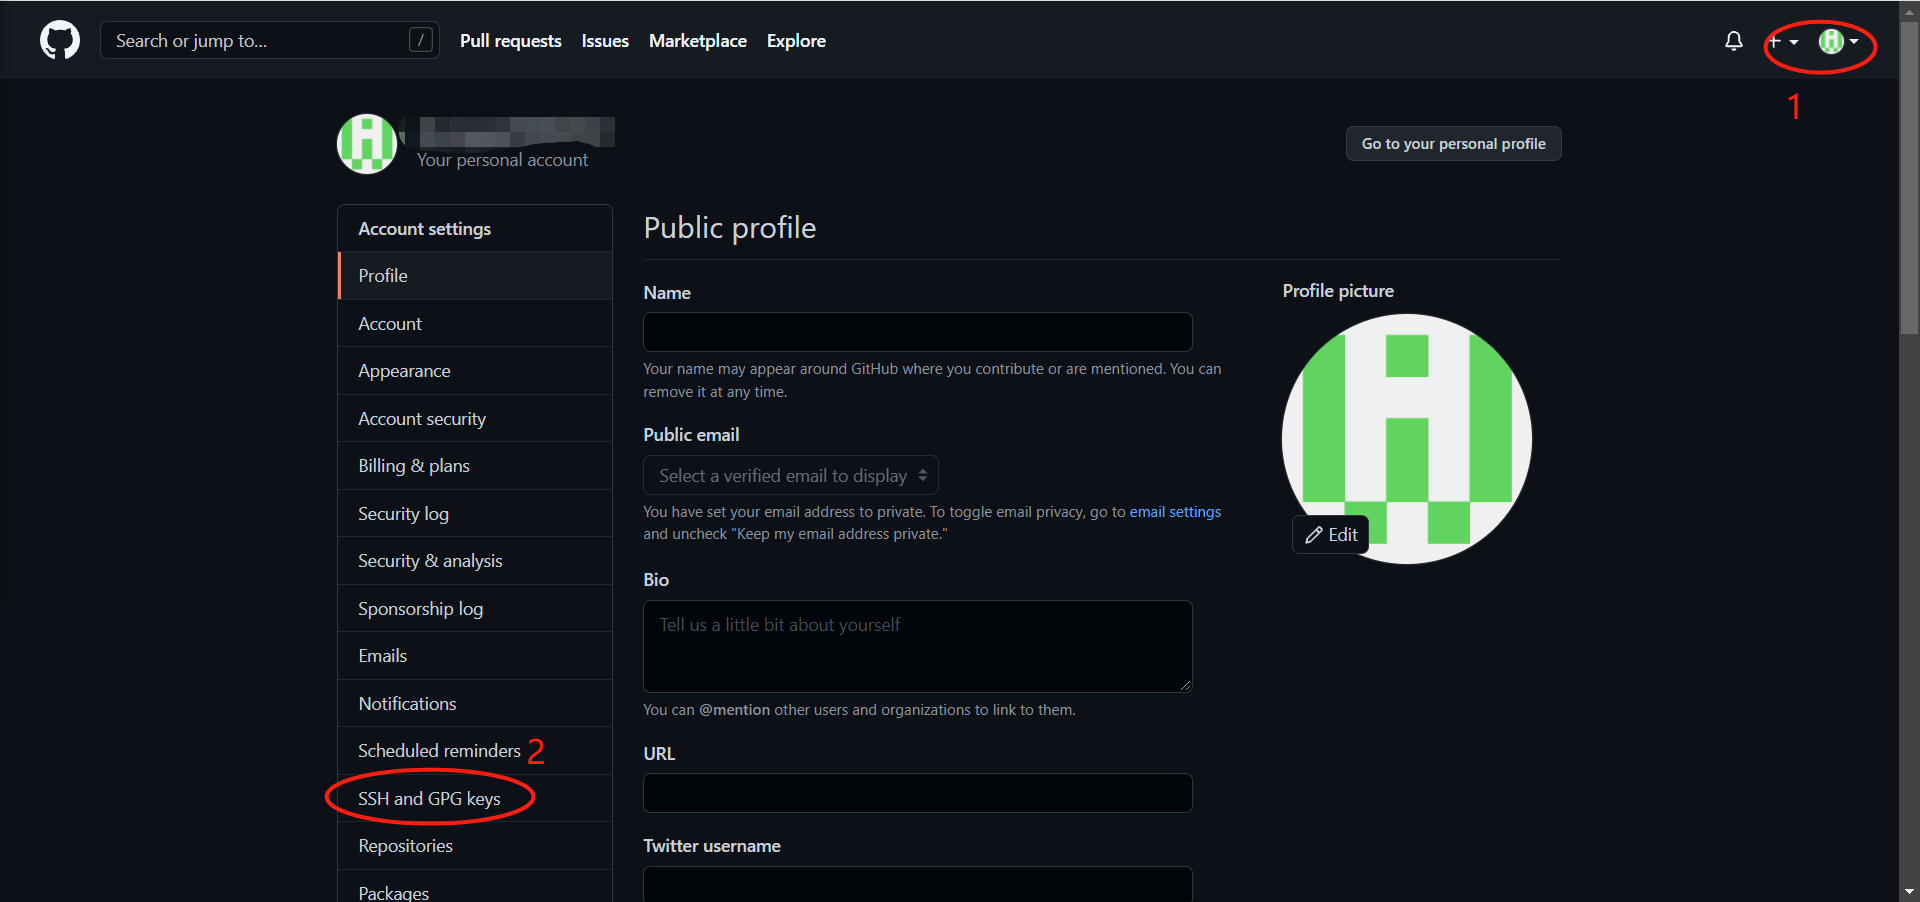Expand the Public email select dropdown
Screen dimensions: 1920x902
point(791,475)
